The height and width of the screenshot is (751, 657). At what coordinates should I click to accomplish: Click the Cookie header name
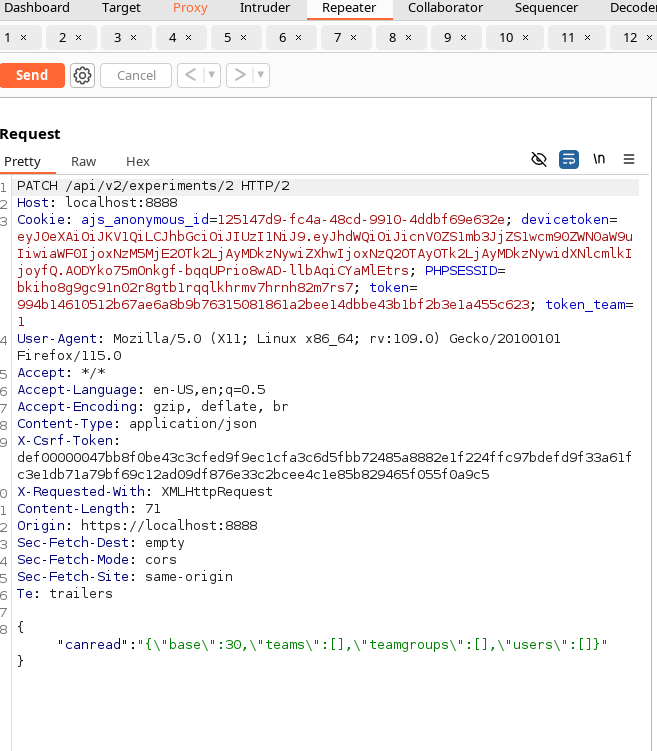[x=41, y=220]
